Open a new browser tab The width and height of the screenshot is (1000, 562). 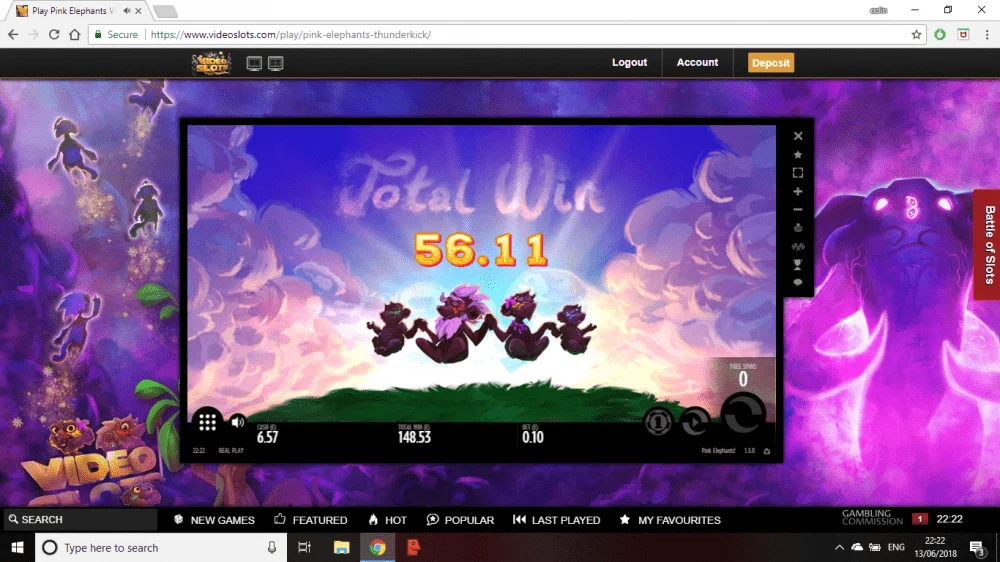point(165,11)
